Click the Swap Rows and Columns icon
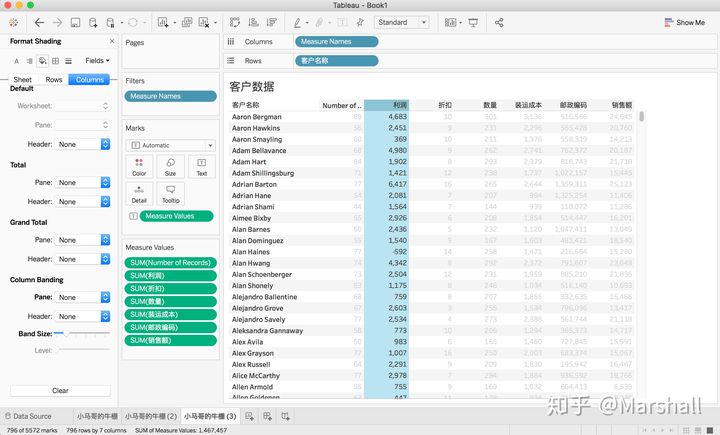 click(235, 23)
